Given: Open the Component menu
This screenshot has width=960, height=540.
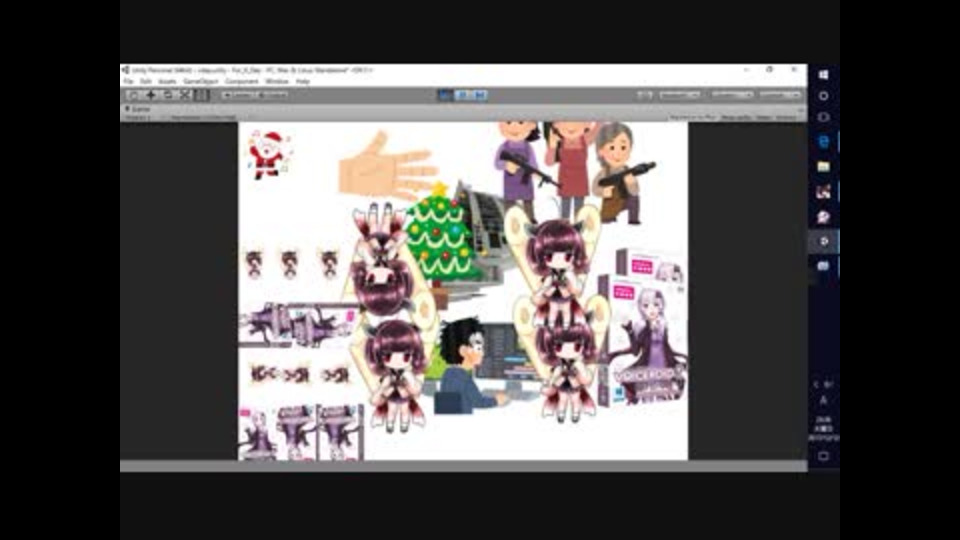Looking at the screenshot, I should click(241, 81).
